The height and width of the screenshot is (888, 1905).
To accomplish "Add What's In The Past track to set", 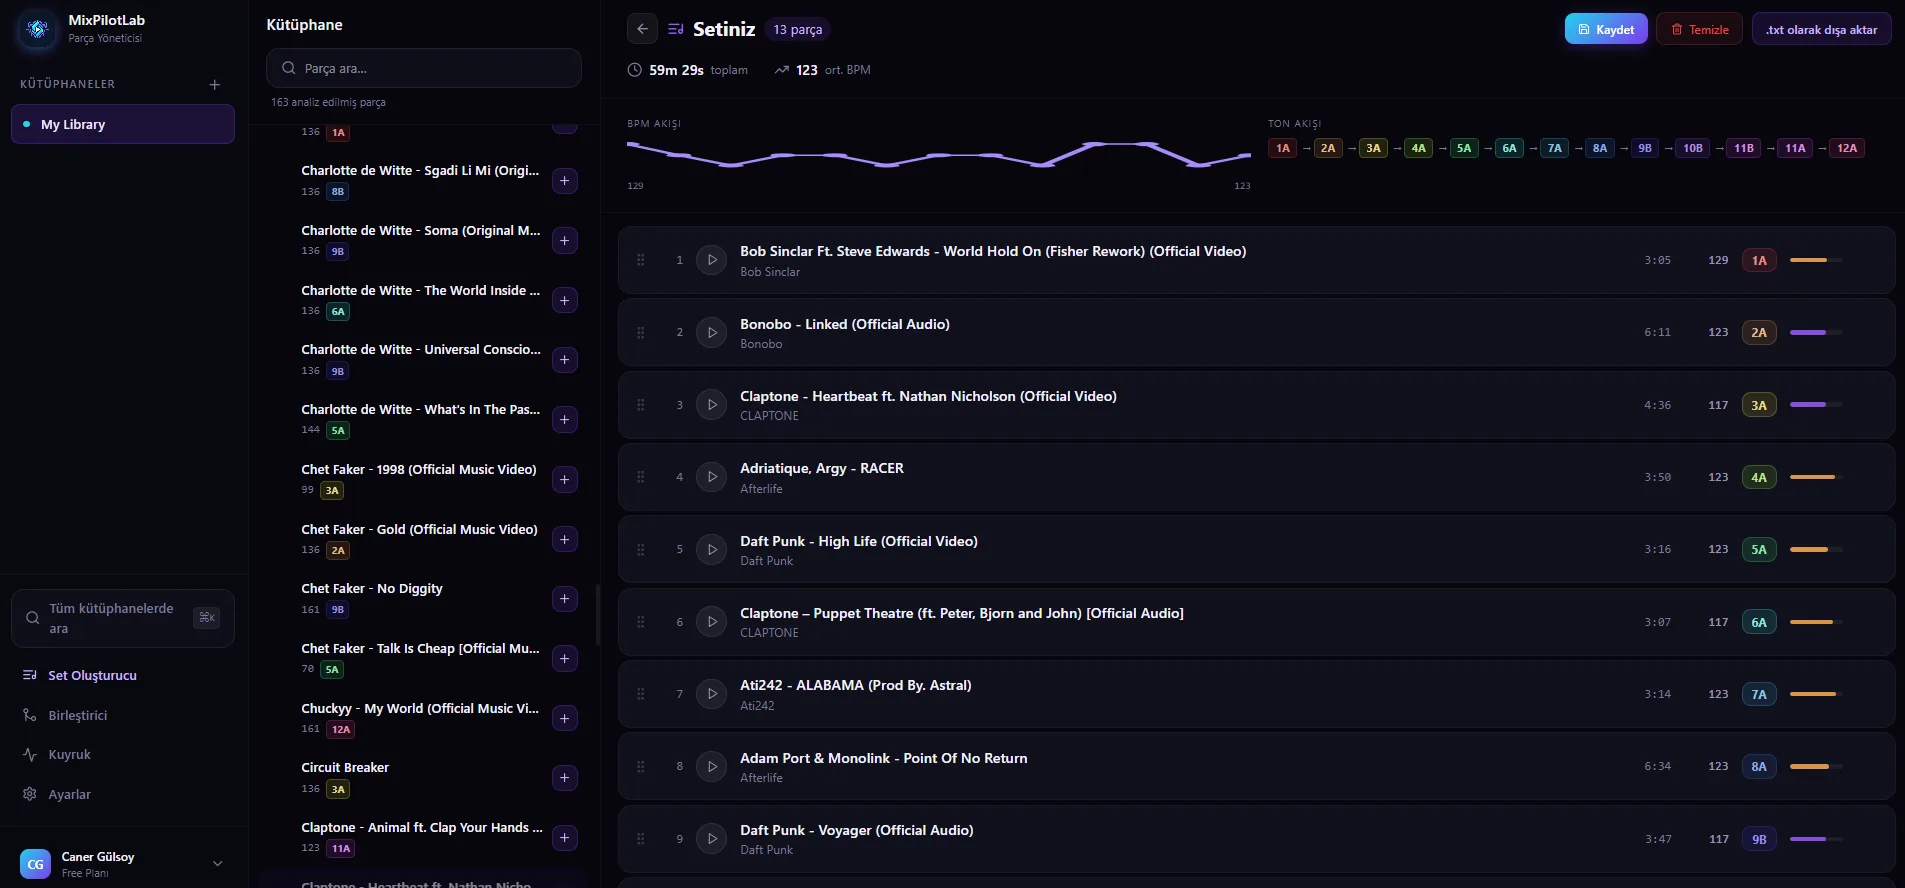I will tap(565, 420).
